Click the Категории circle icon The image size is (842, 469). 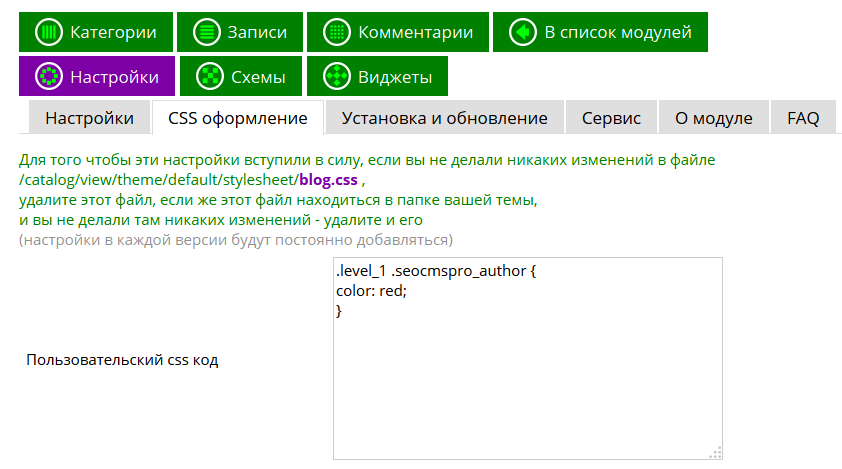point(49,33)
